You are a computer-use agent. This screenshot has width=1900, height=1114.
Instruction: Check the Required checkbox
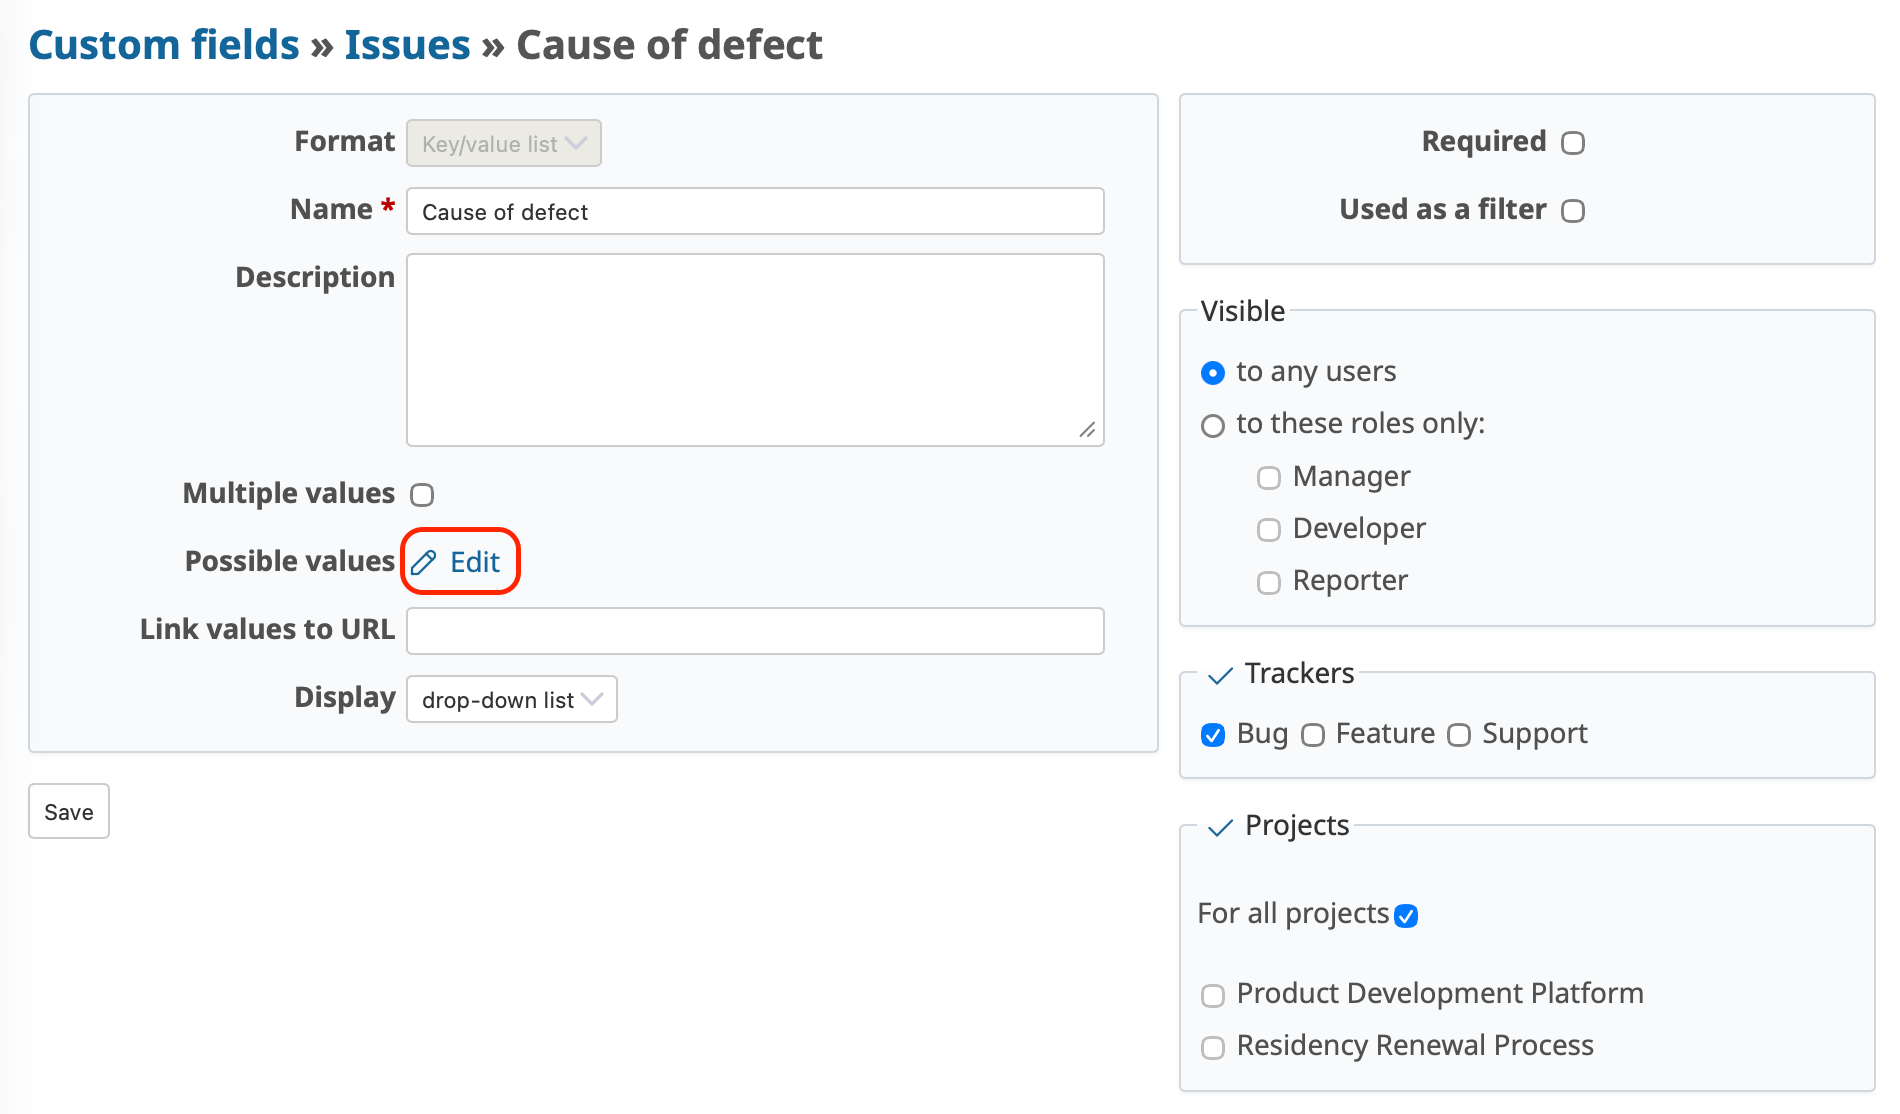(x=1572, y=143)
